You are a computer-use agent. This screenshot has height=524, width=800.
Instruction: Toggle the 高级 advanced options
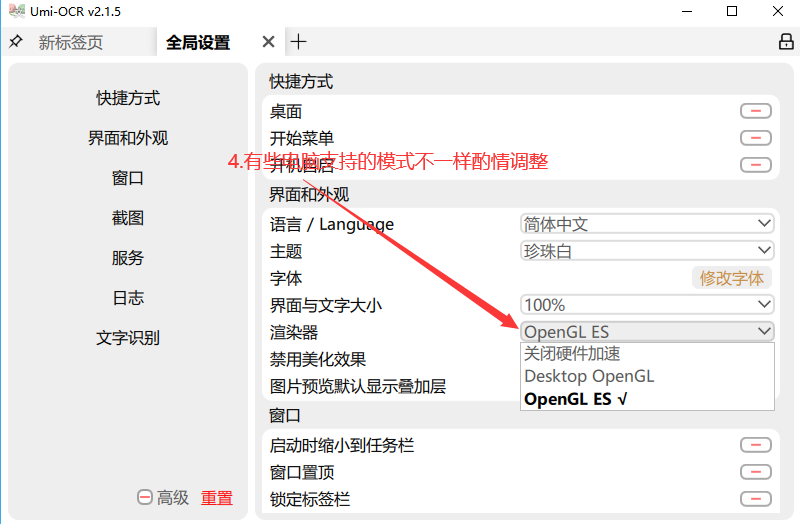point(163,497)
